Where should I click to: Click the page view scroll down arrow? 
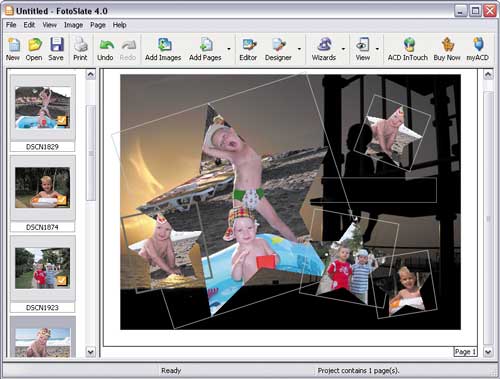pos(488,352)
